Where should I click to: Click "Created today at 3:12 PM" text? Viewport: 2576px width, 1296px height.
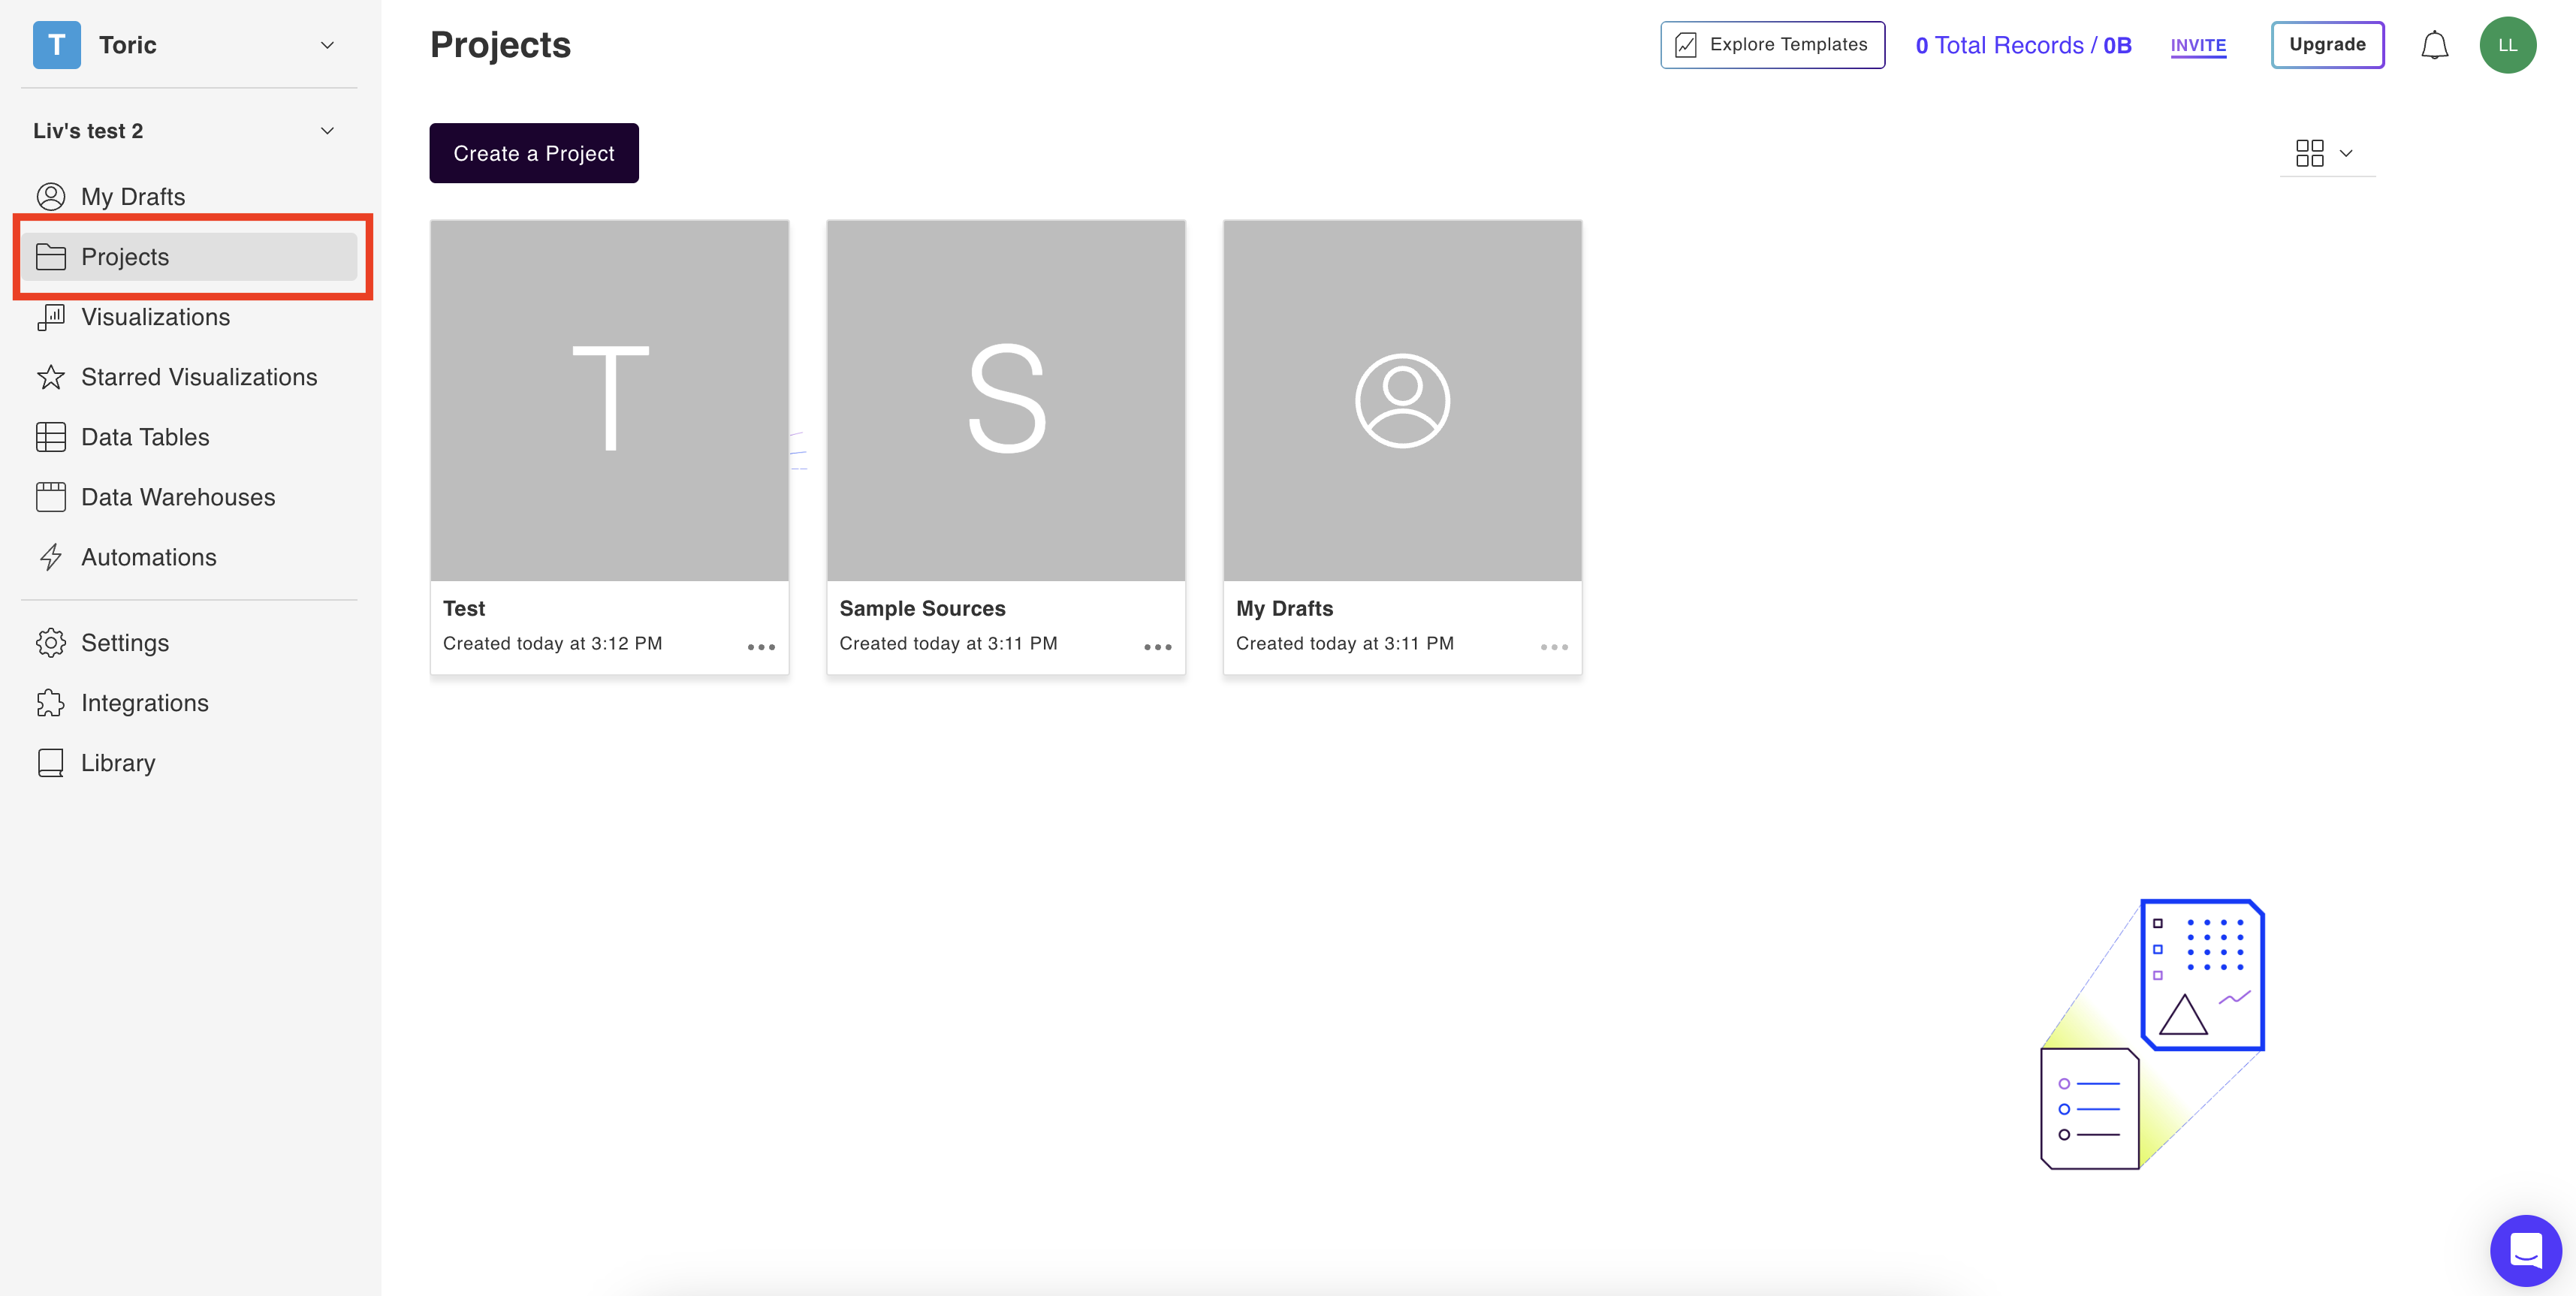pos(552,643)
